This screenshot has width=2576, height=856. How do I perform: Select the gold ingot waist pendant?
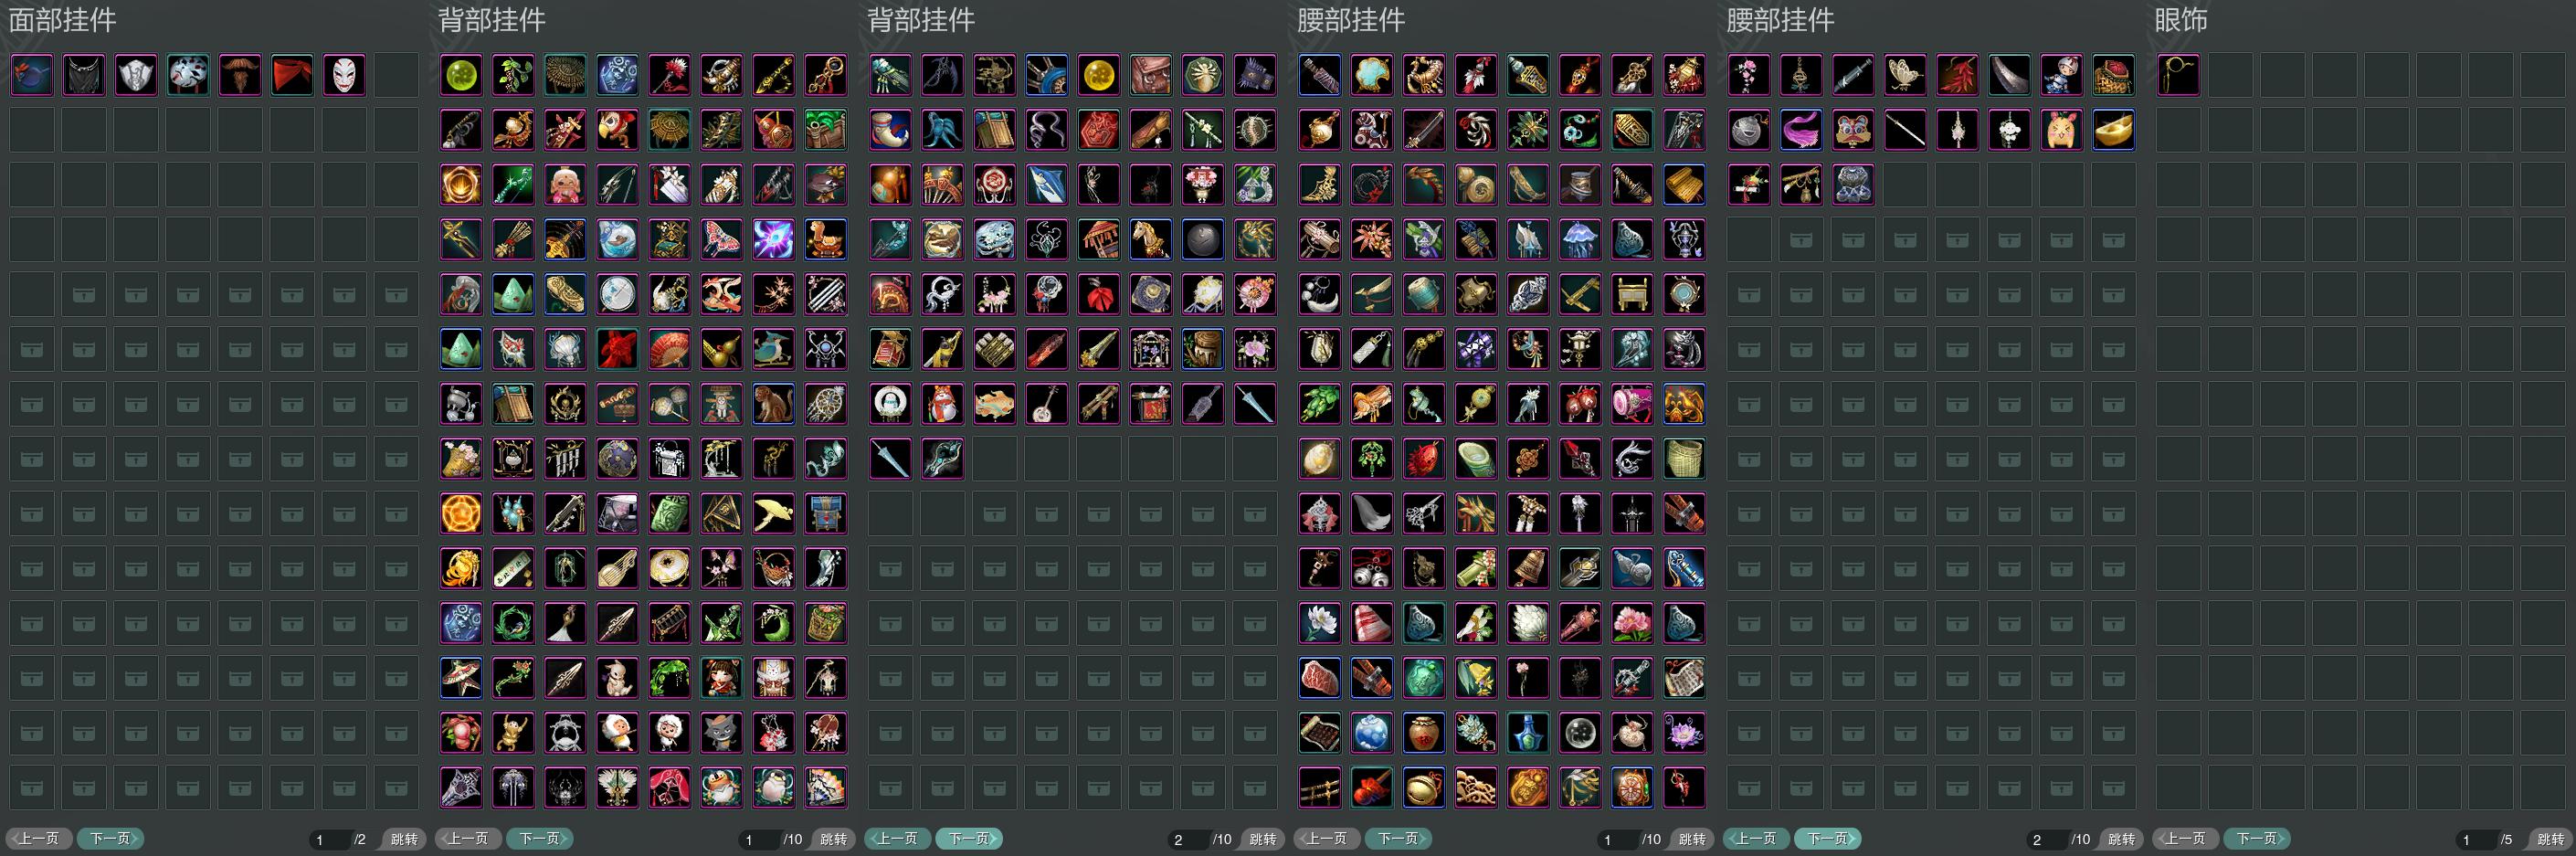pos(2113,130)
